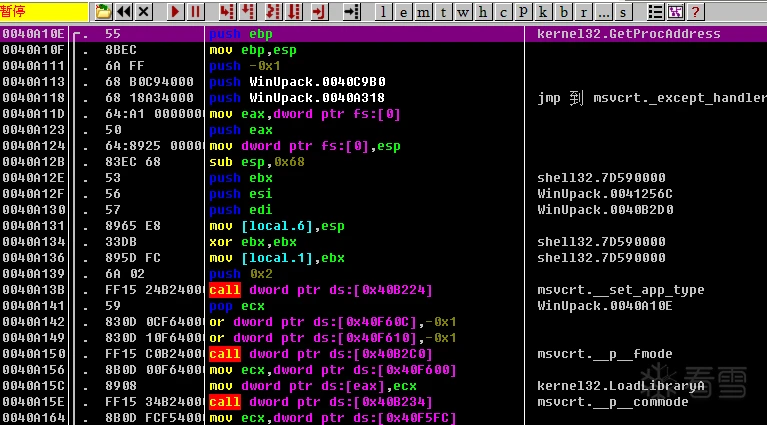Open the Handles window with 'h' button
The height and width of the screenshot is (425, 767).
[x=483, y=12]
